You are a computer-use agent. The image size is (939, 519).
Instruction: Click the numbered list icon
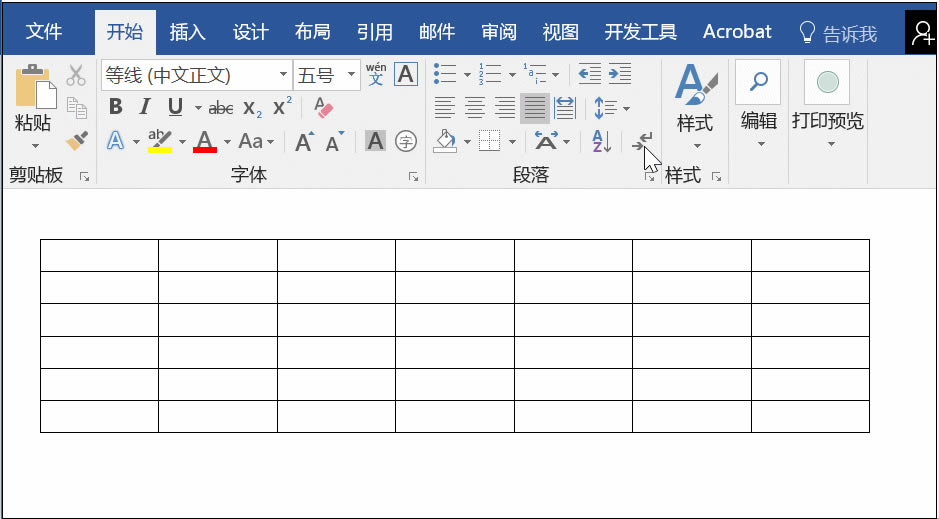tap(490, 74)
